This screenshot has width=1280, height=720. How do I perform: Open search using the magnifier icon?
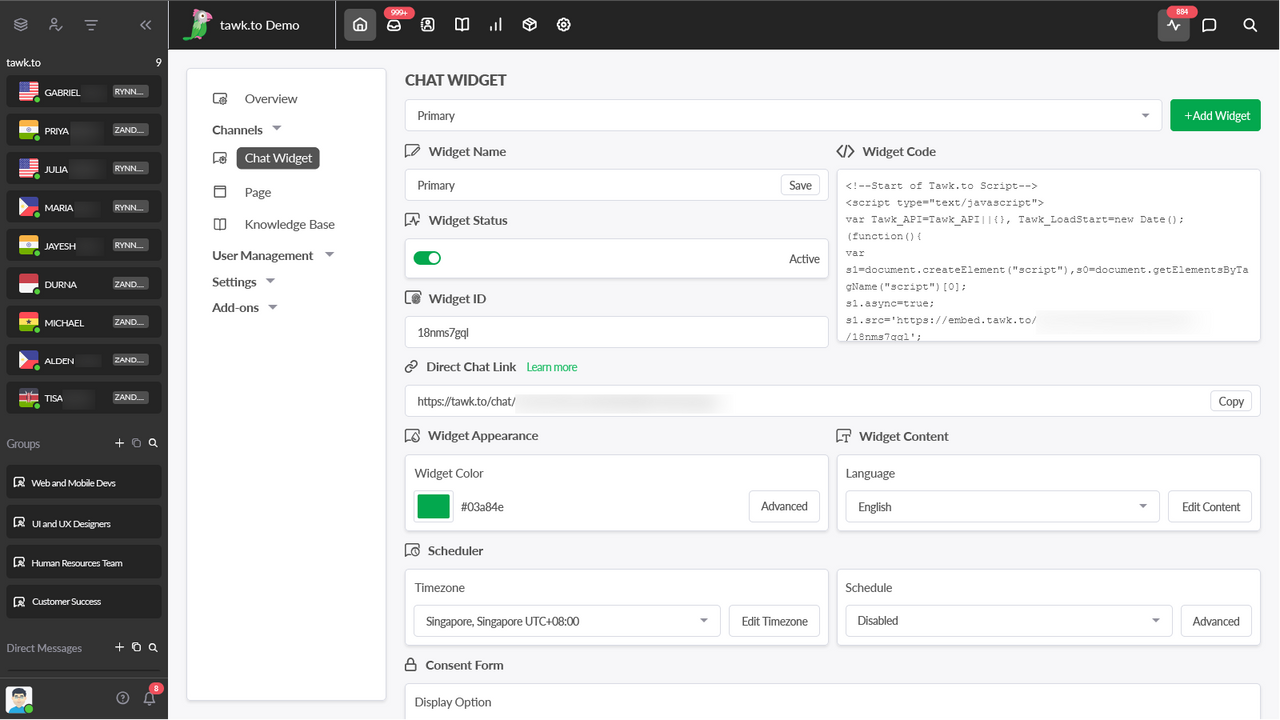(1249, 25)
